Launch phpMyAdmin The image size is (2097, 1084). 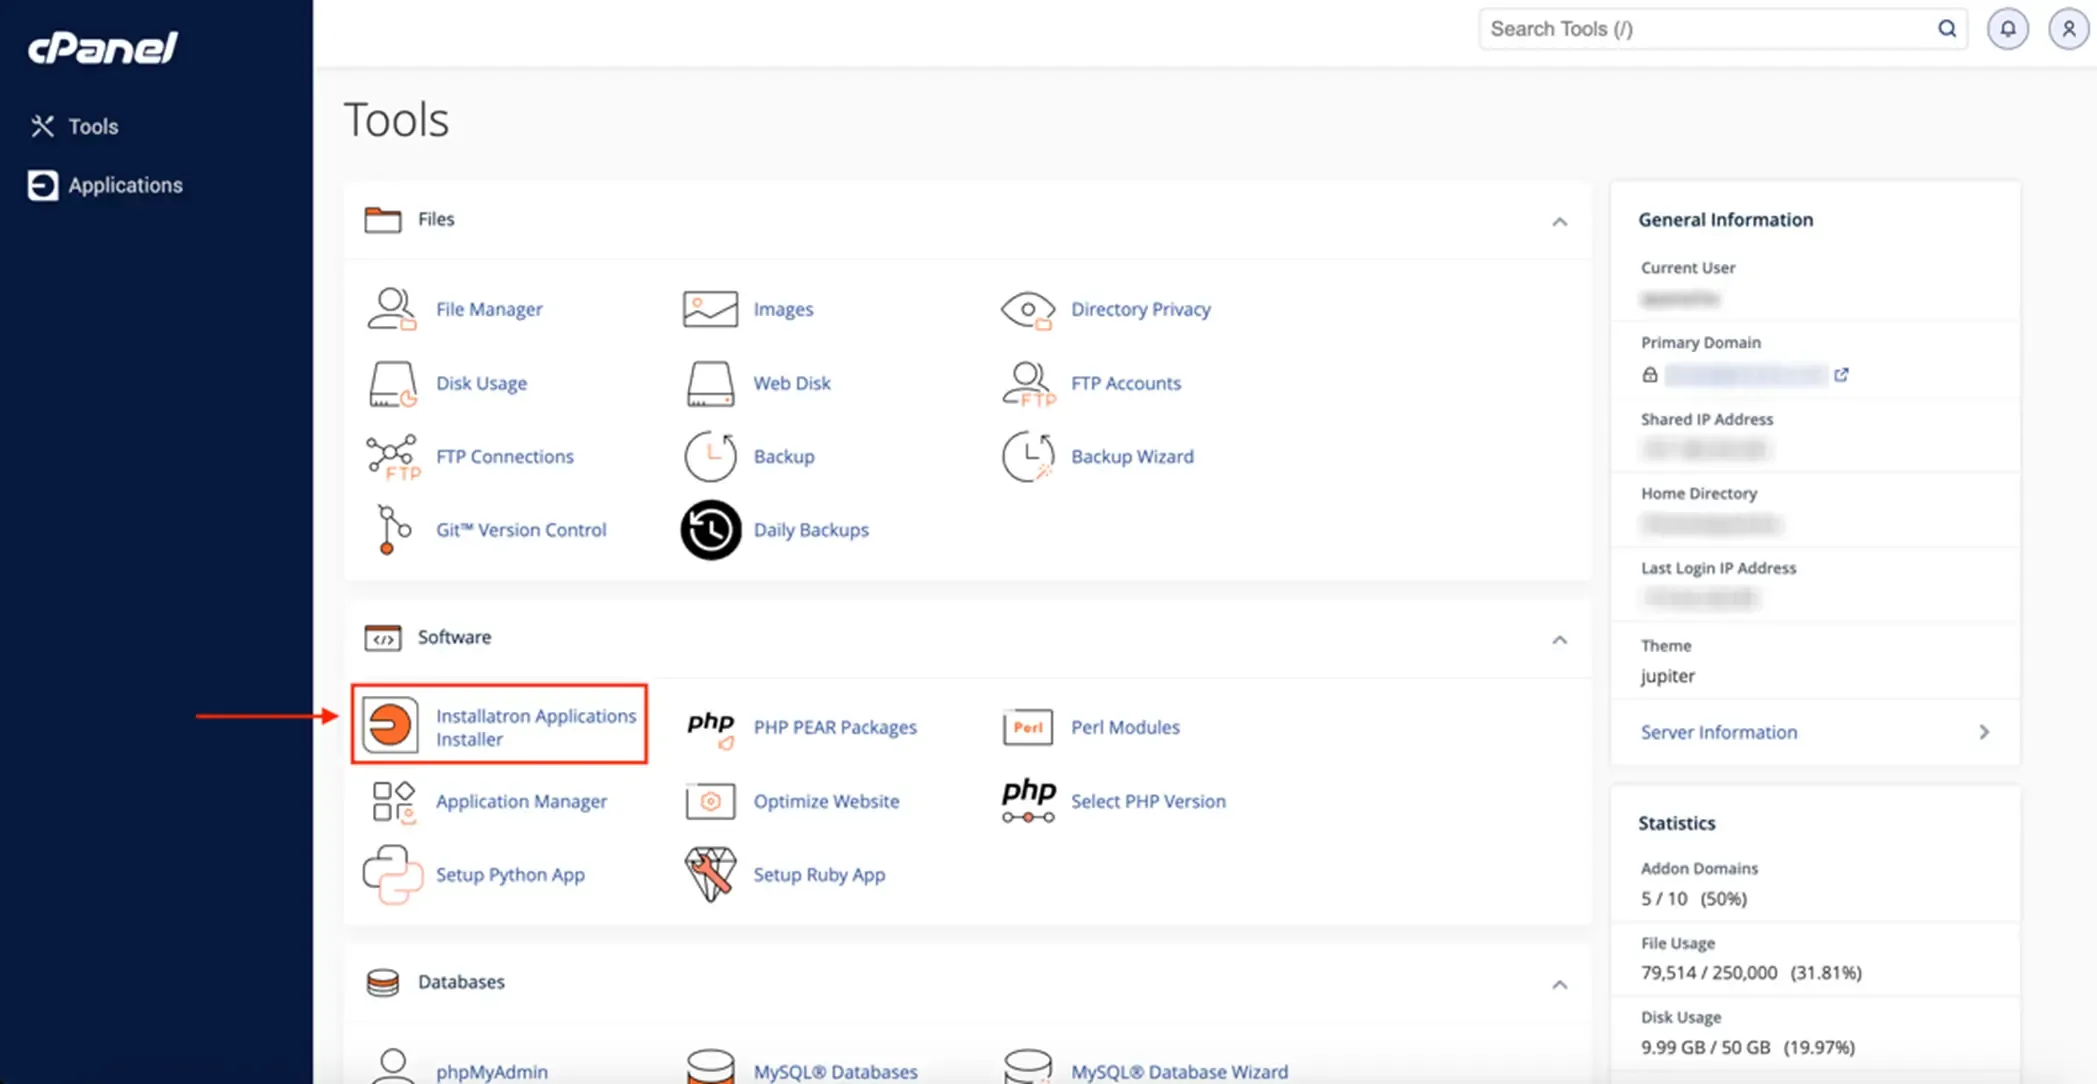491,1071
